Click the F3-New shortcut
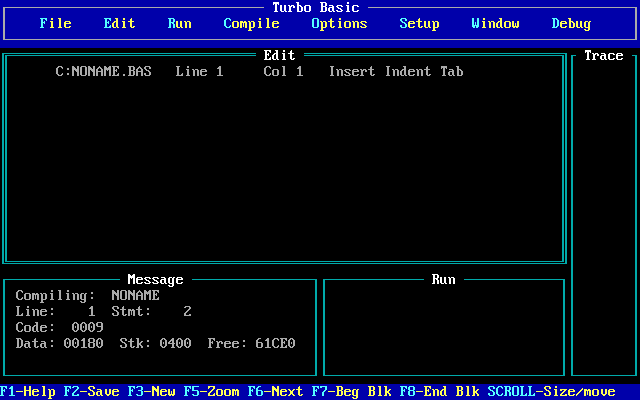Screen dimensions: 640x400 click(151, 391)
